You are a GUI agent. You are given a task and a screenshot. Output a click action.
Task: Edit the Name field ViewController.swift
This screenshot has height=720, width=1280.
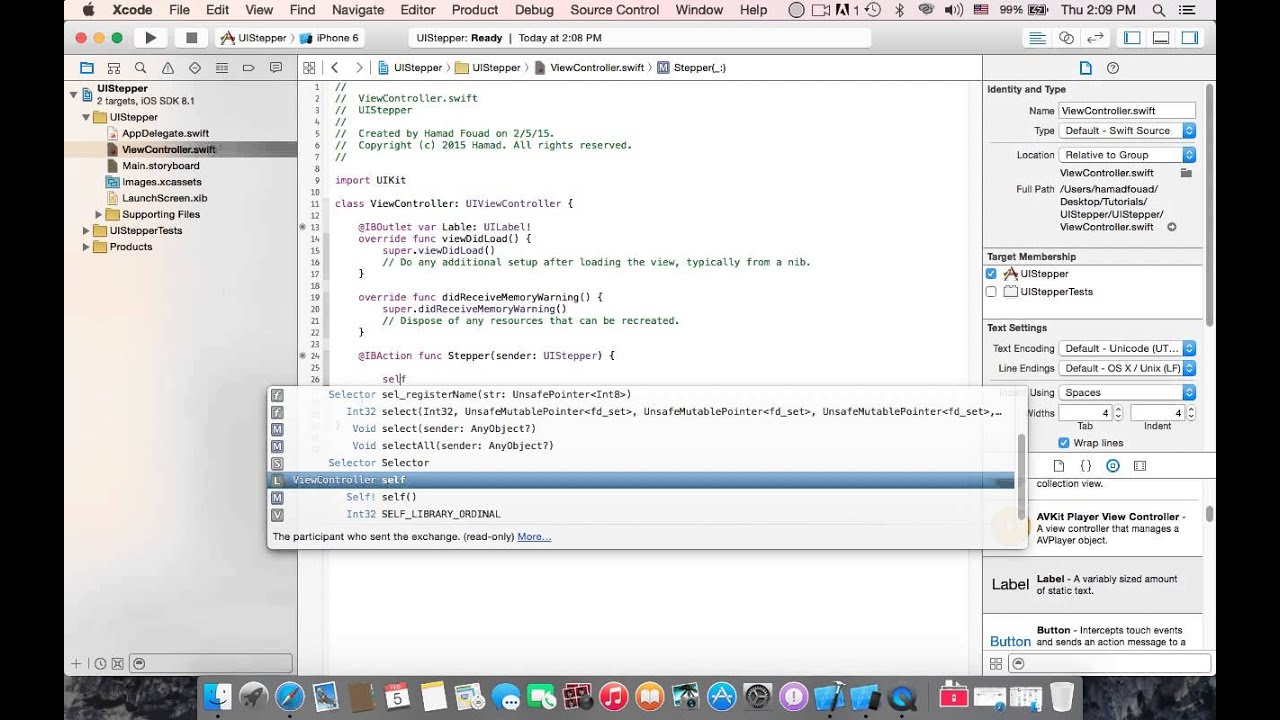[x=1127, y=111]
